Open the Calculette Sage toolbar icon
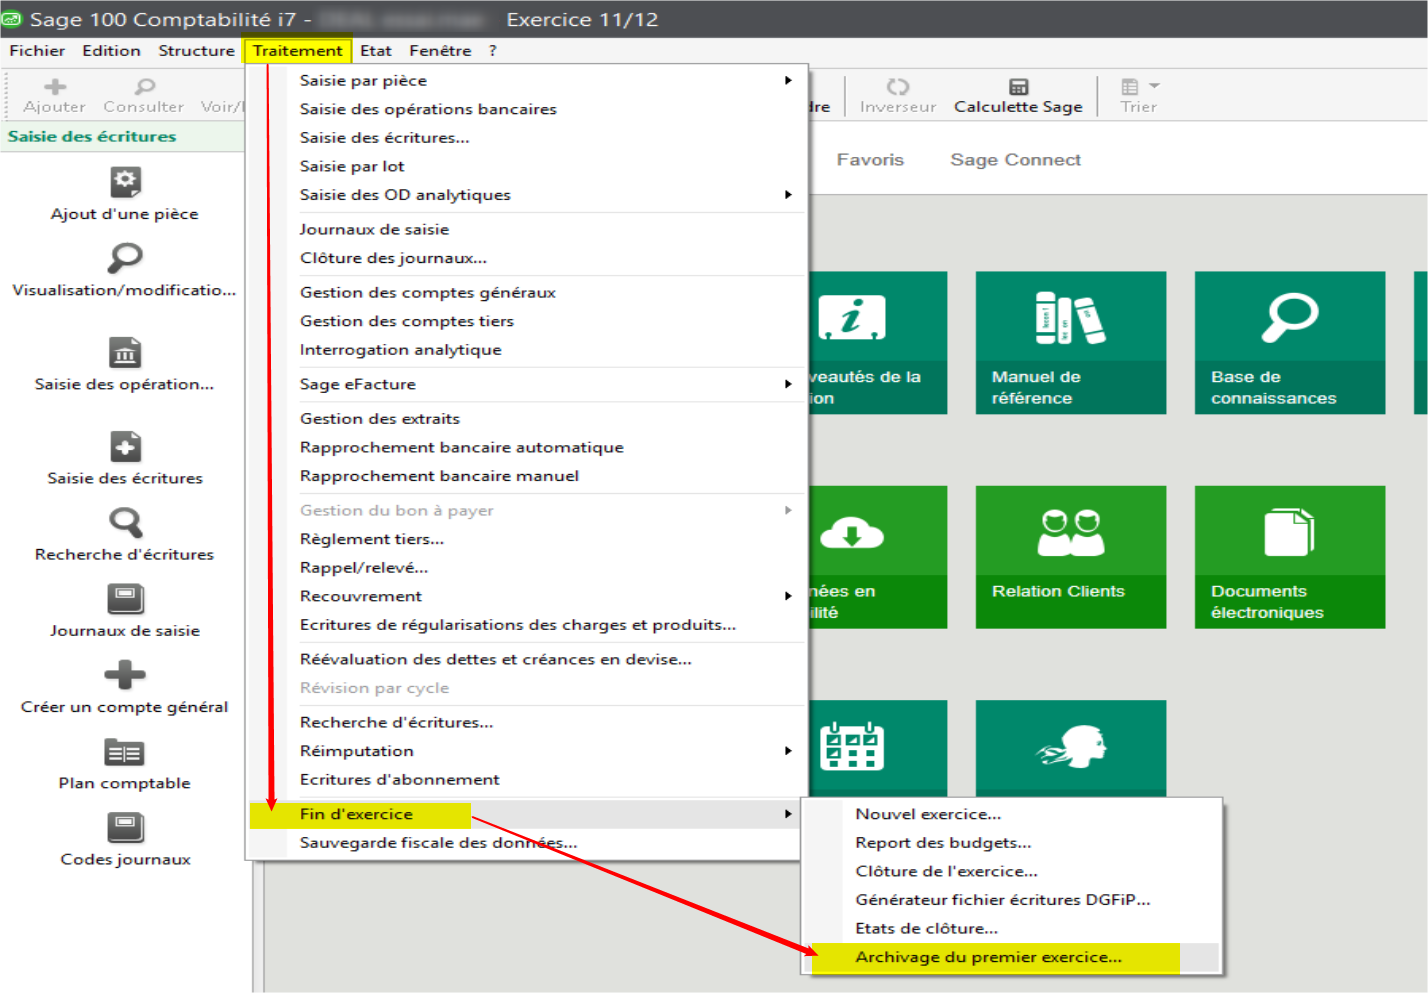This screenshot has height=993, width=1428. 1018,88
